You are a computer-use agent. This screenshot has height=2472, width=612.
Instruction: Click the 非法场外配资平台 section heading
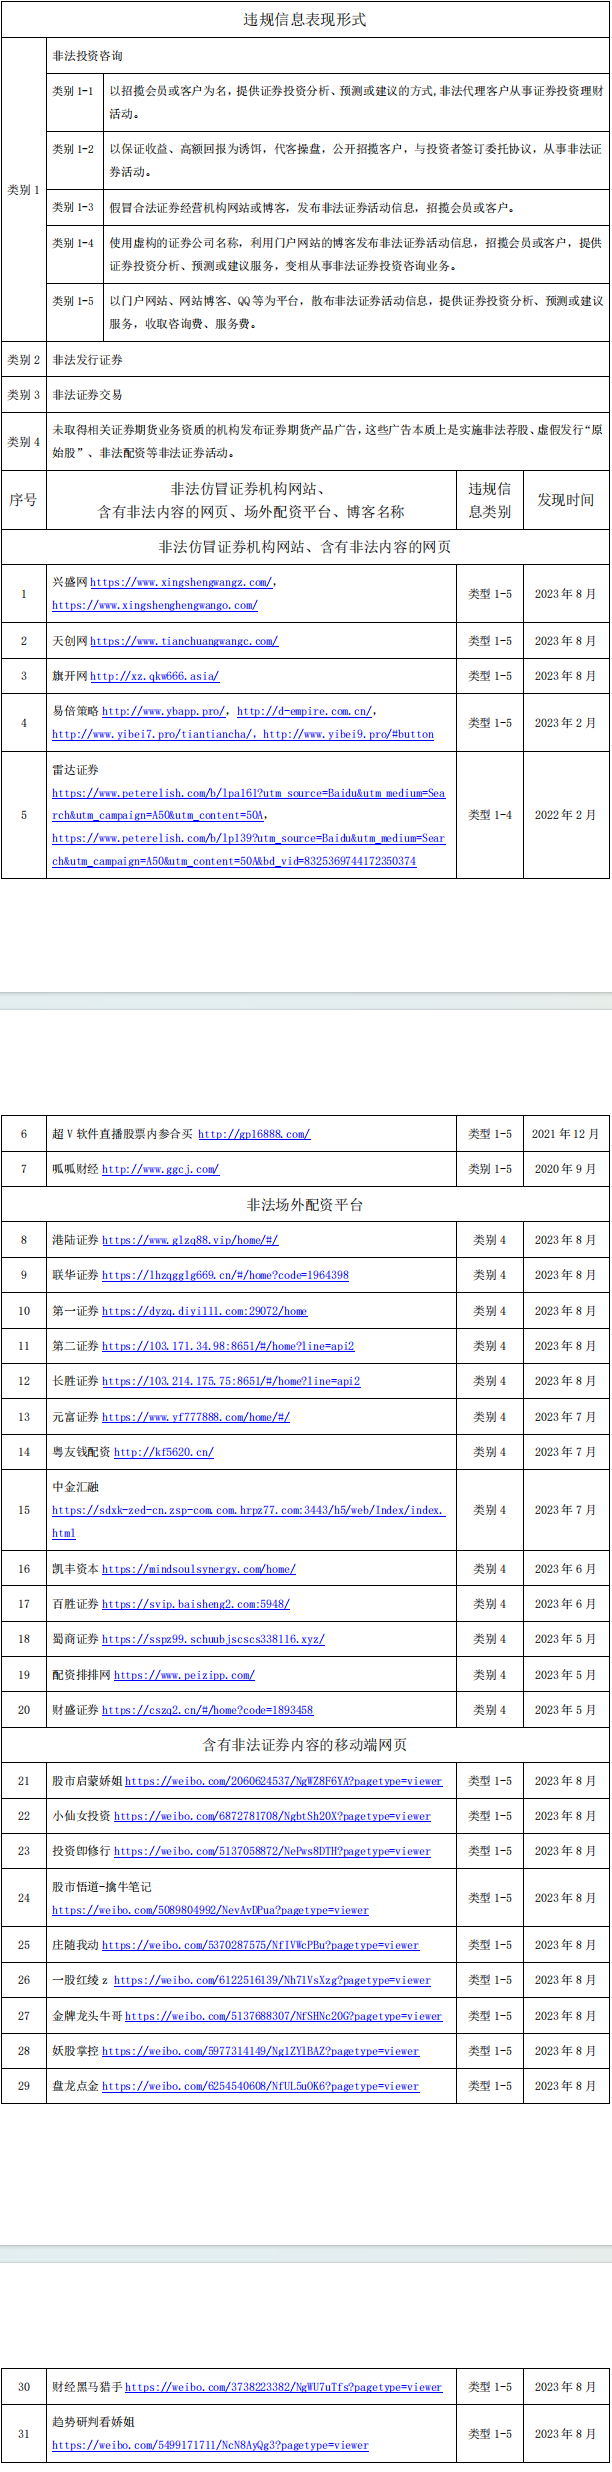(305, 1205)
